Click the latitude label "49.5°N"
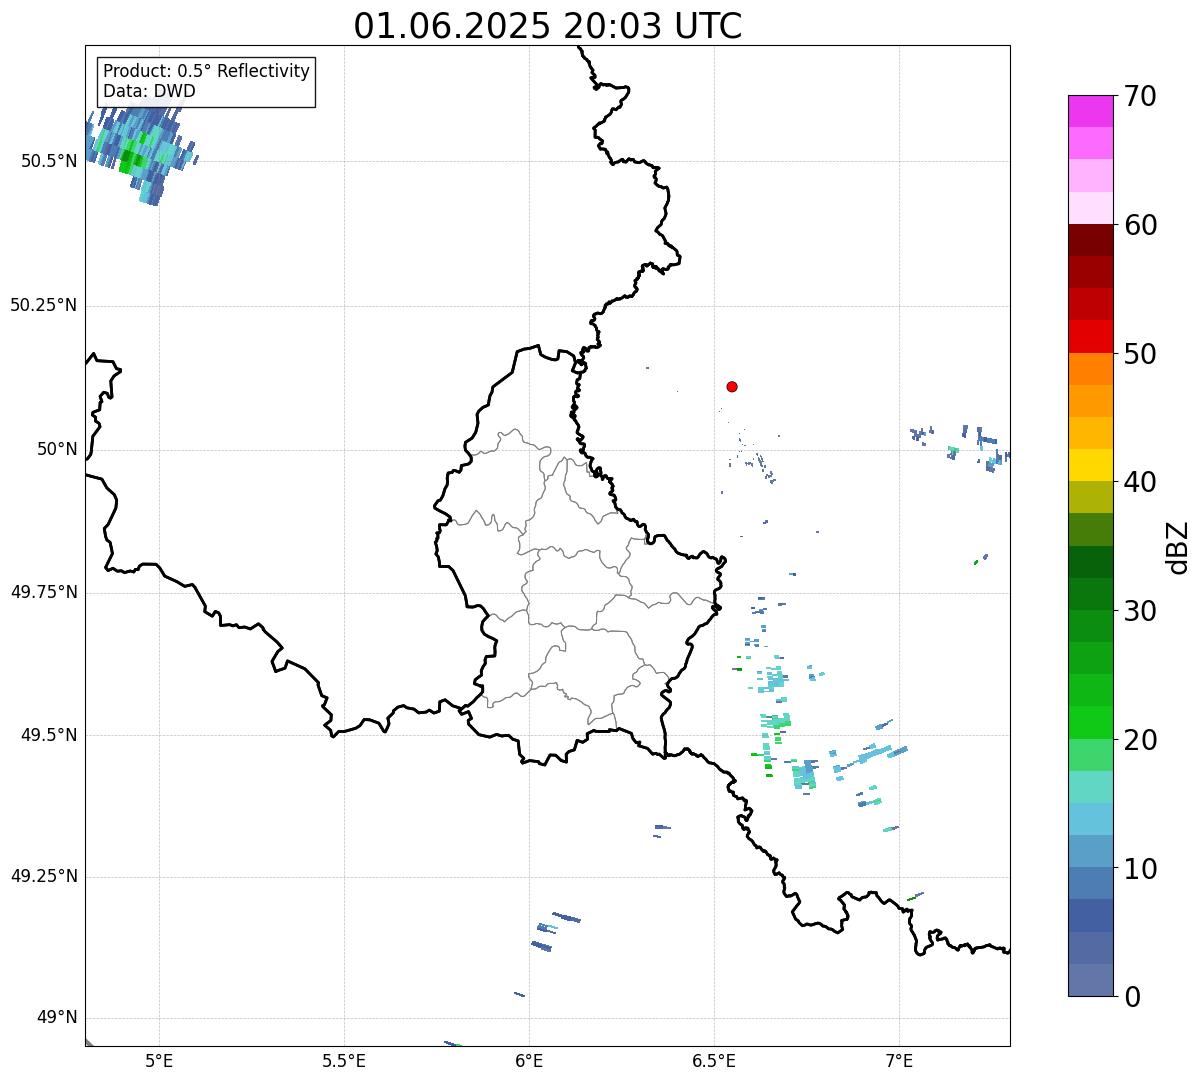The height and width of the screenshot is (1081, 1202). tap(49, 735)
